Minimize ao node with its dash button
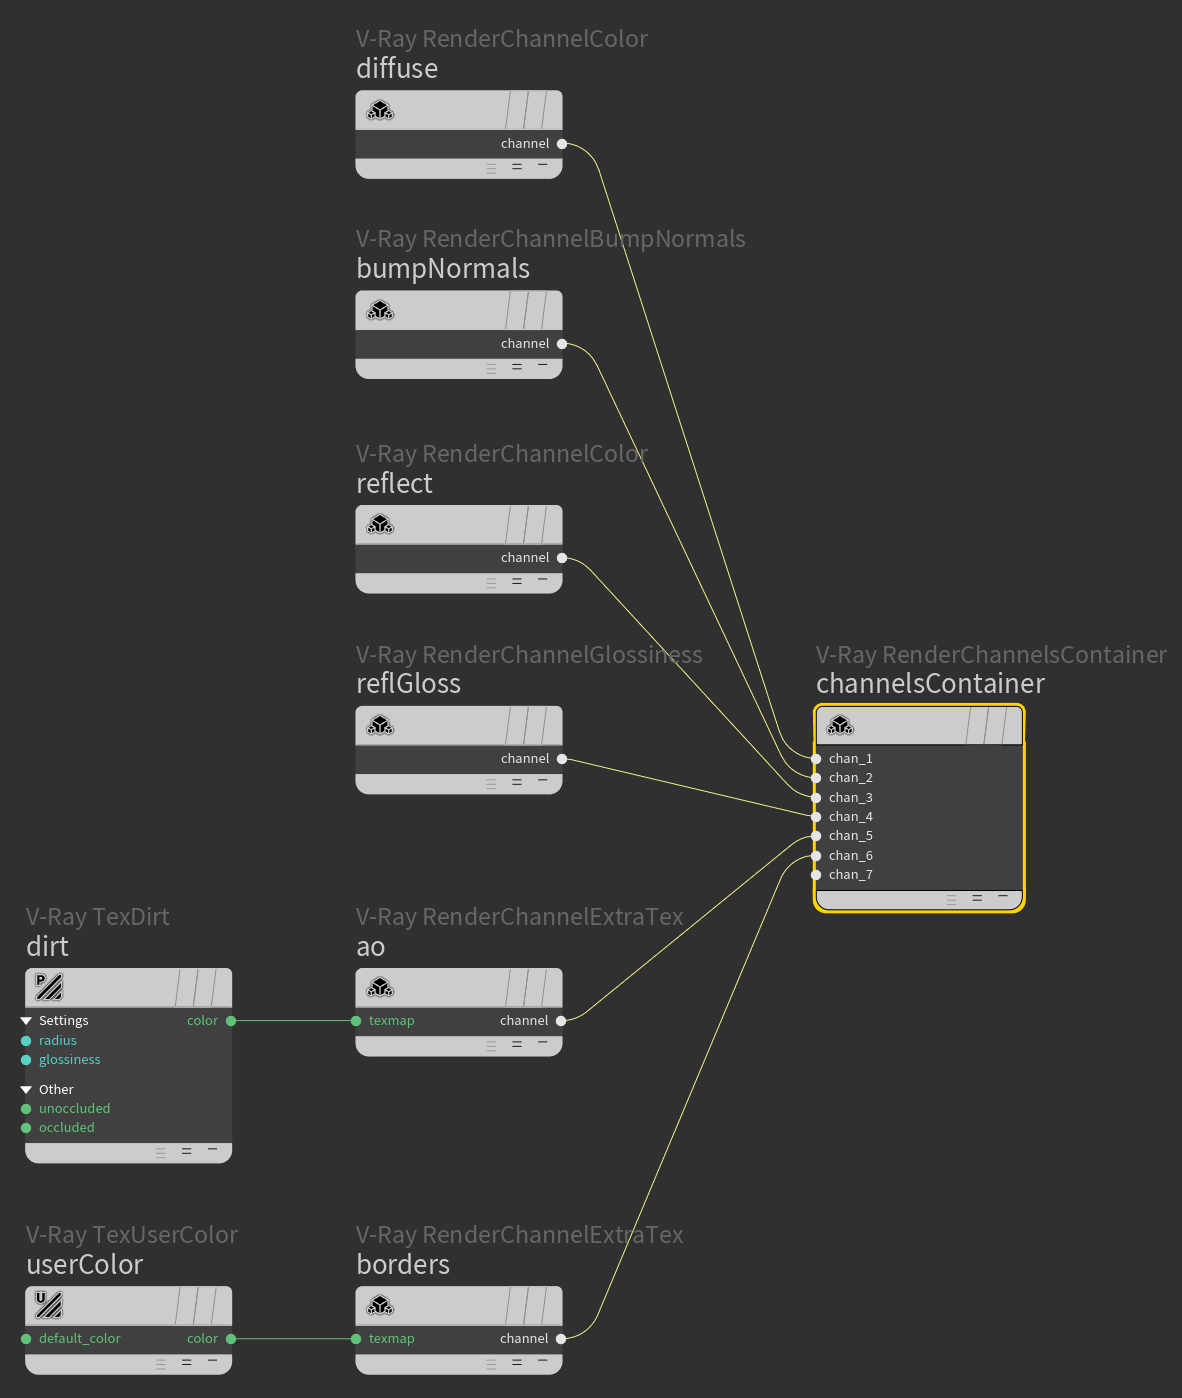Screen dimensions: 1182x1398 coord(543,1042)
